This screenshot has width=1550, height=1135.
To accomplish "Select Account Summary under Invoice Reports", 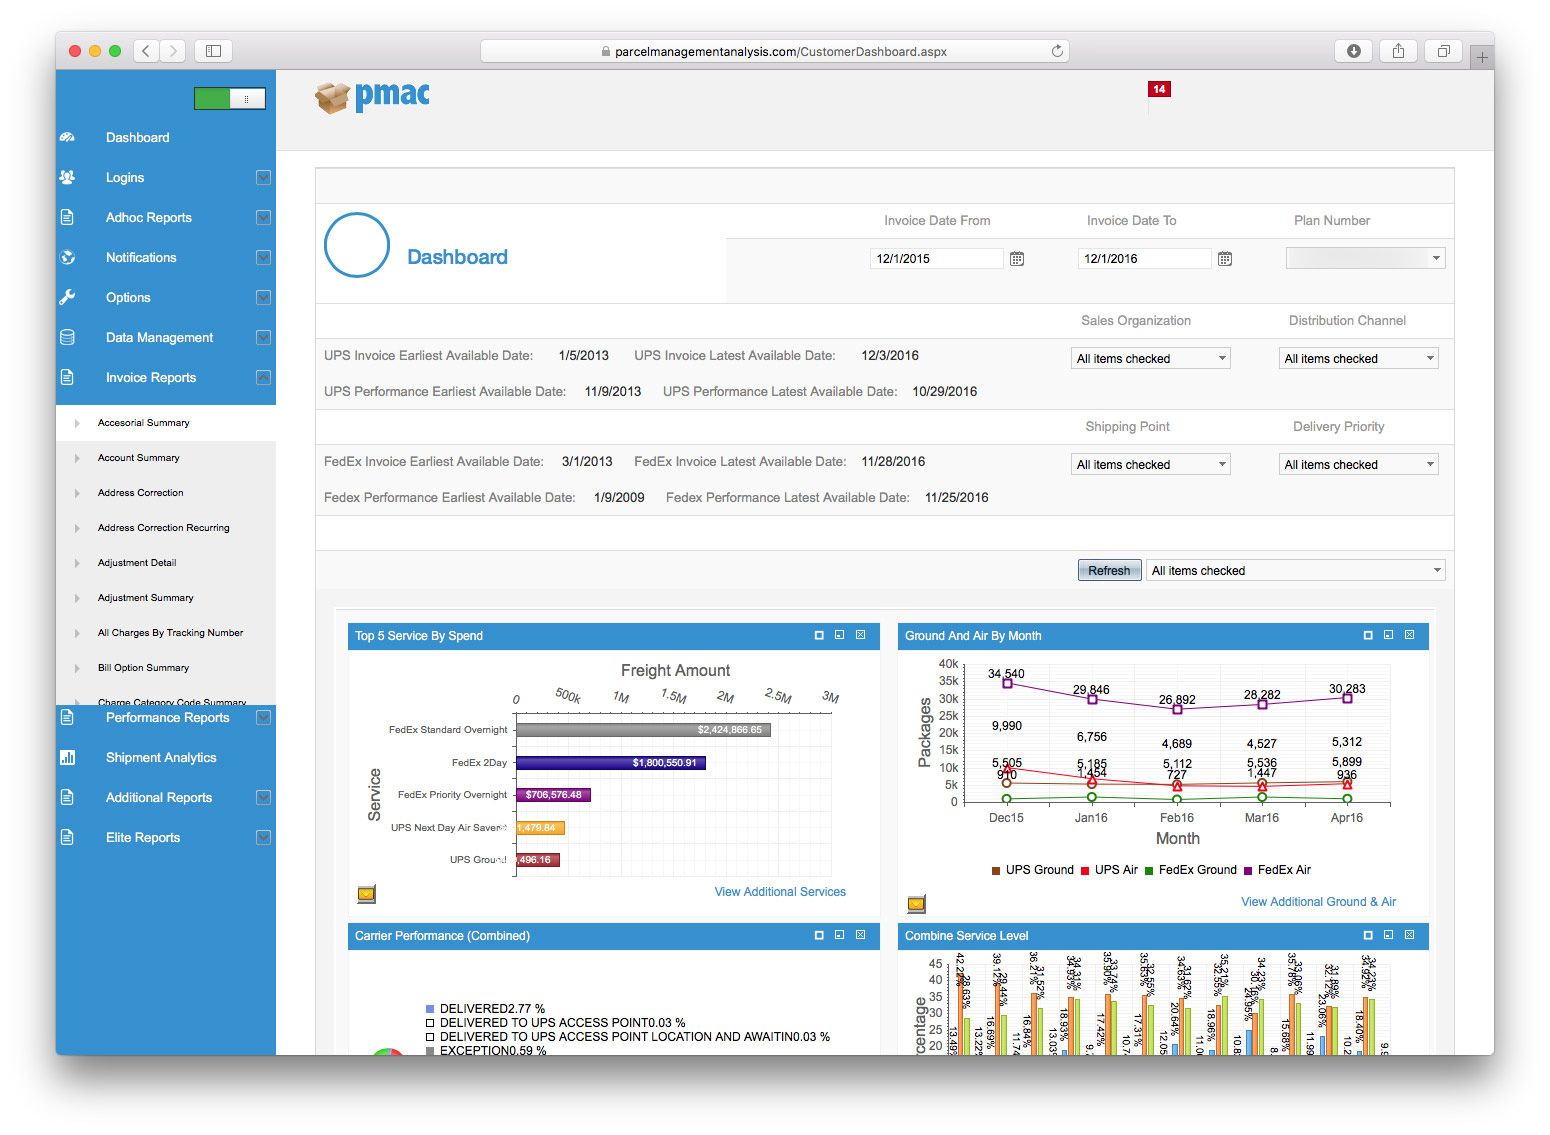I will tap(139, 458).
